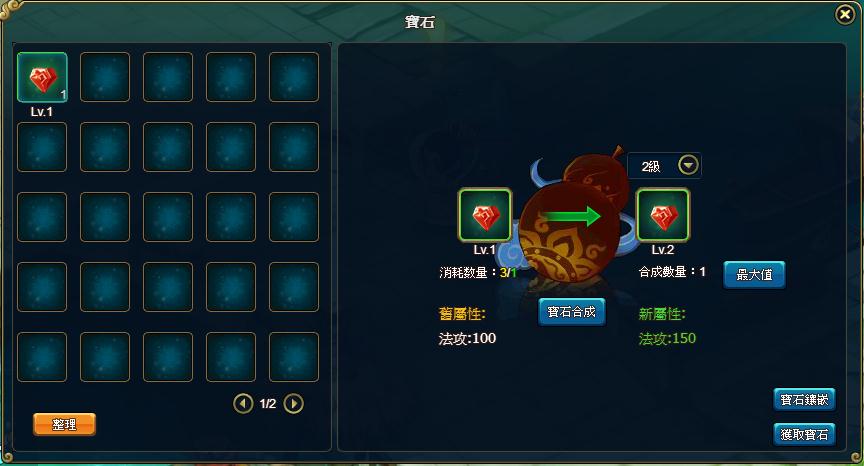Close the 寶石 window

pos(845,14)
